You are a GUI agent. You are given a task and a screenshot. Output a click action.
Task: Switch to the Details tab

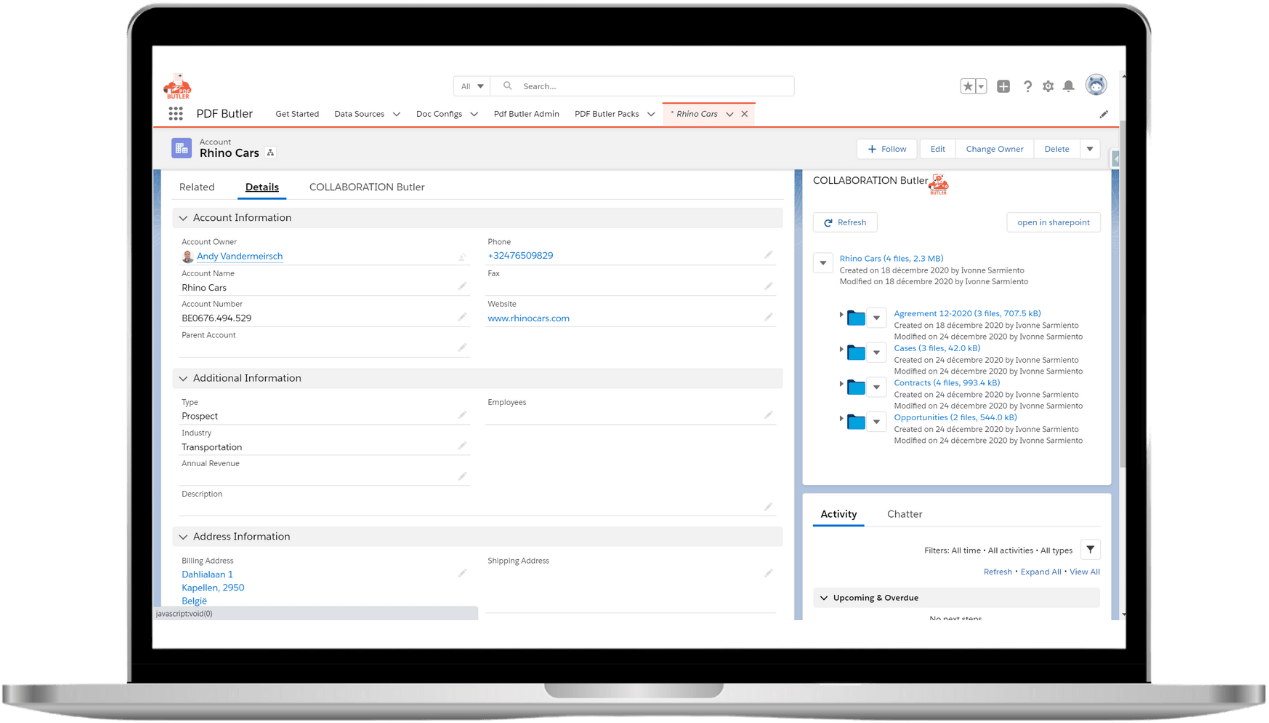pyautogui.click(x=262, y=187)
